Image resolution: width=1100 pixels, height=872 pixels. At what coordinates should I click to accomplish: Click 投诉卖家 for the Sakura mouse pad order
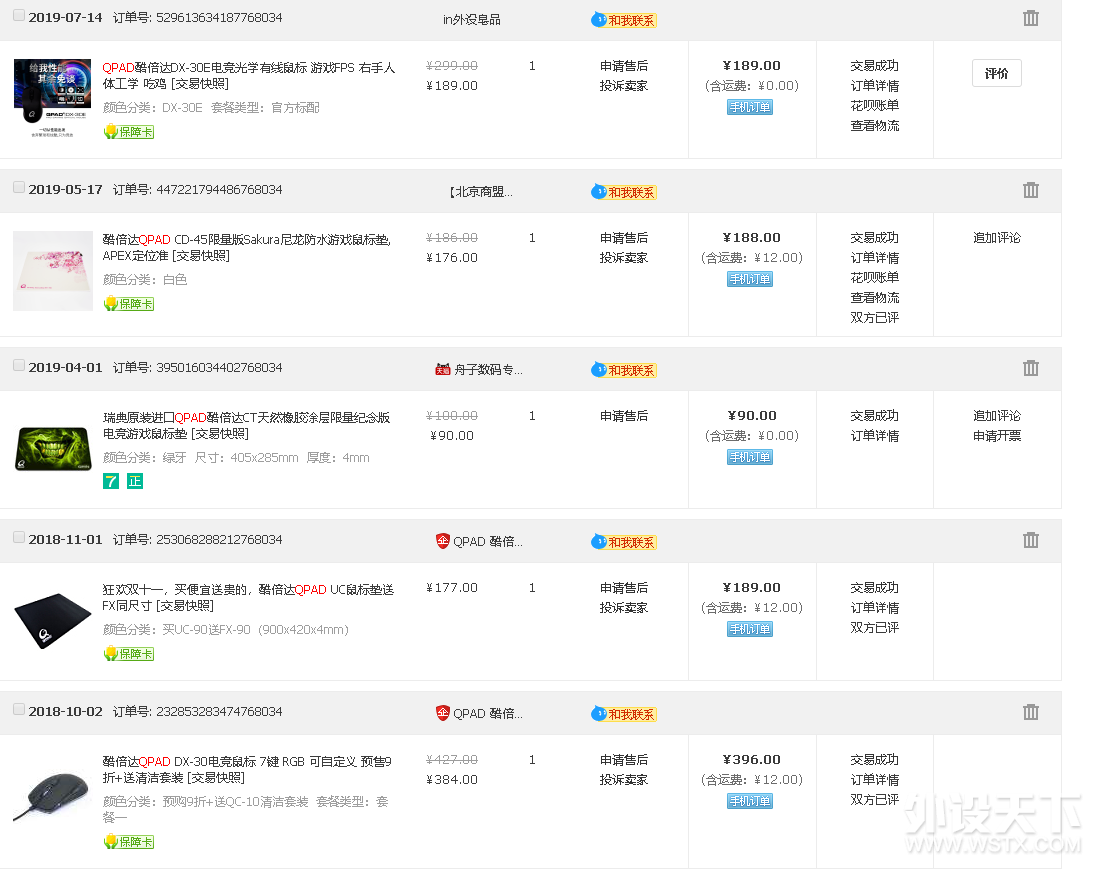tap(624, 258)
